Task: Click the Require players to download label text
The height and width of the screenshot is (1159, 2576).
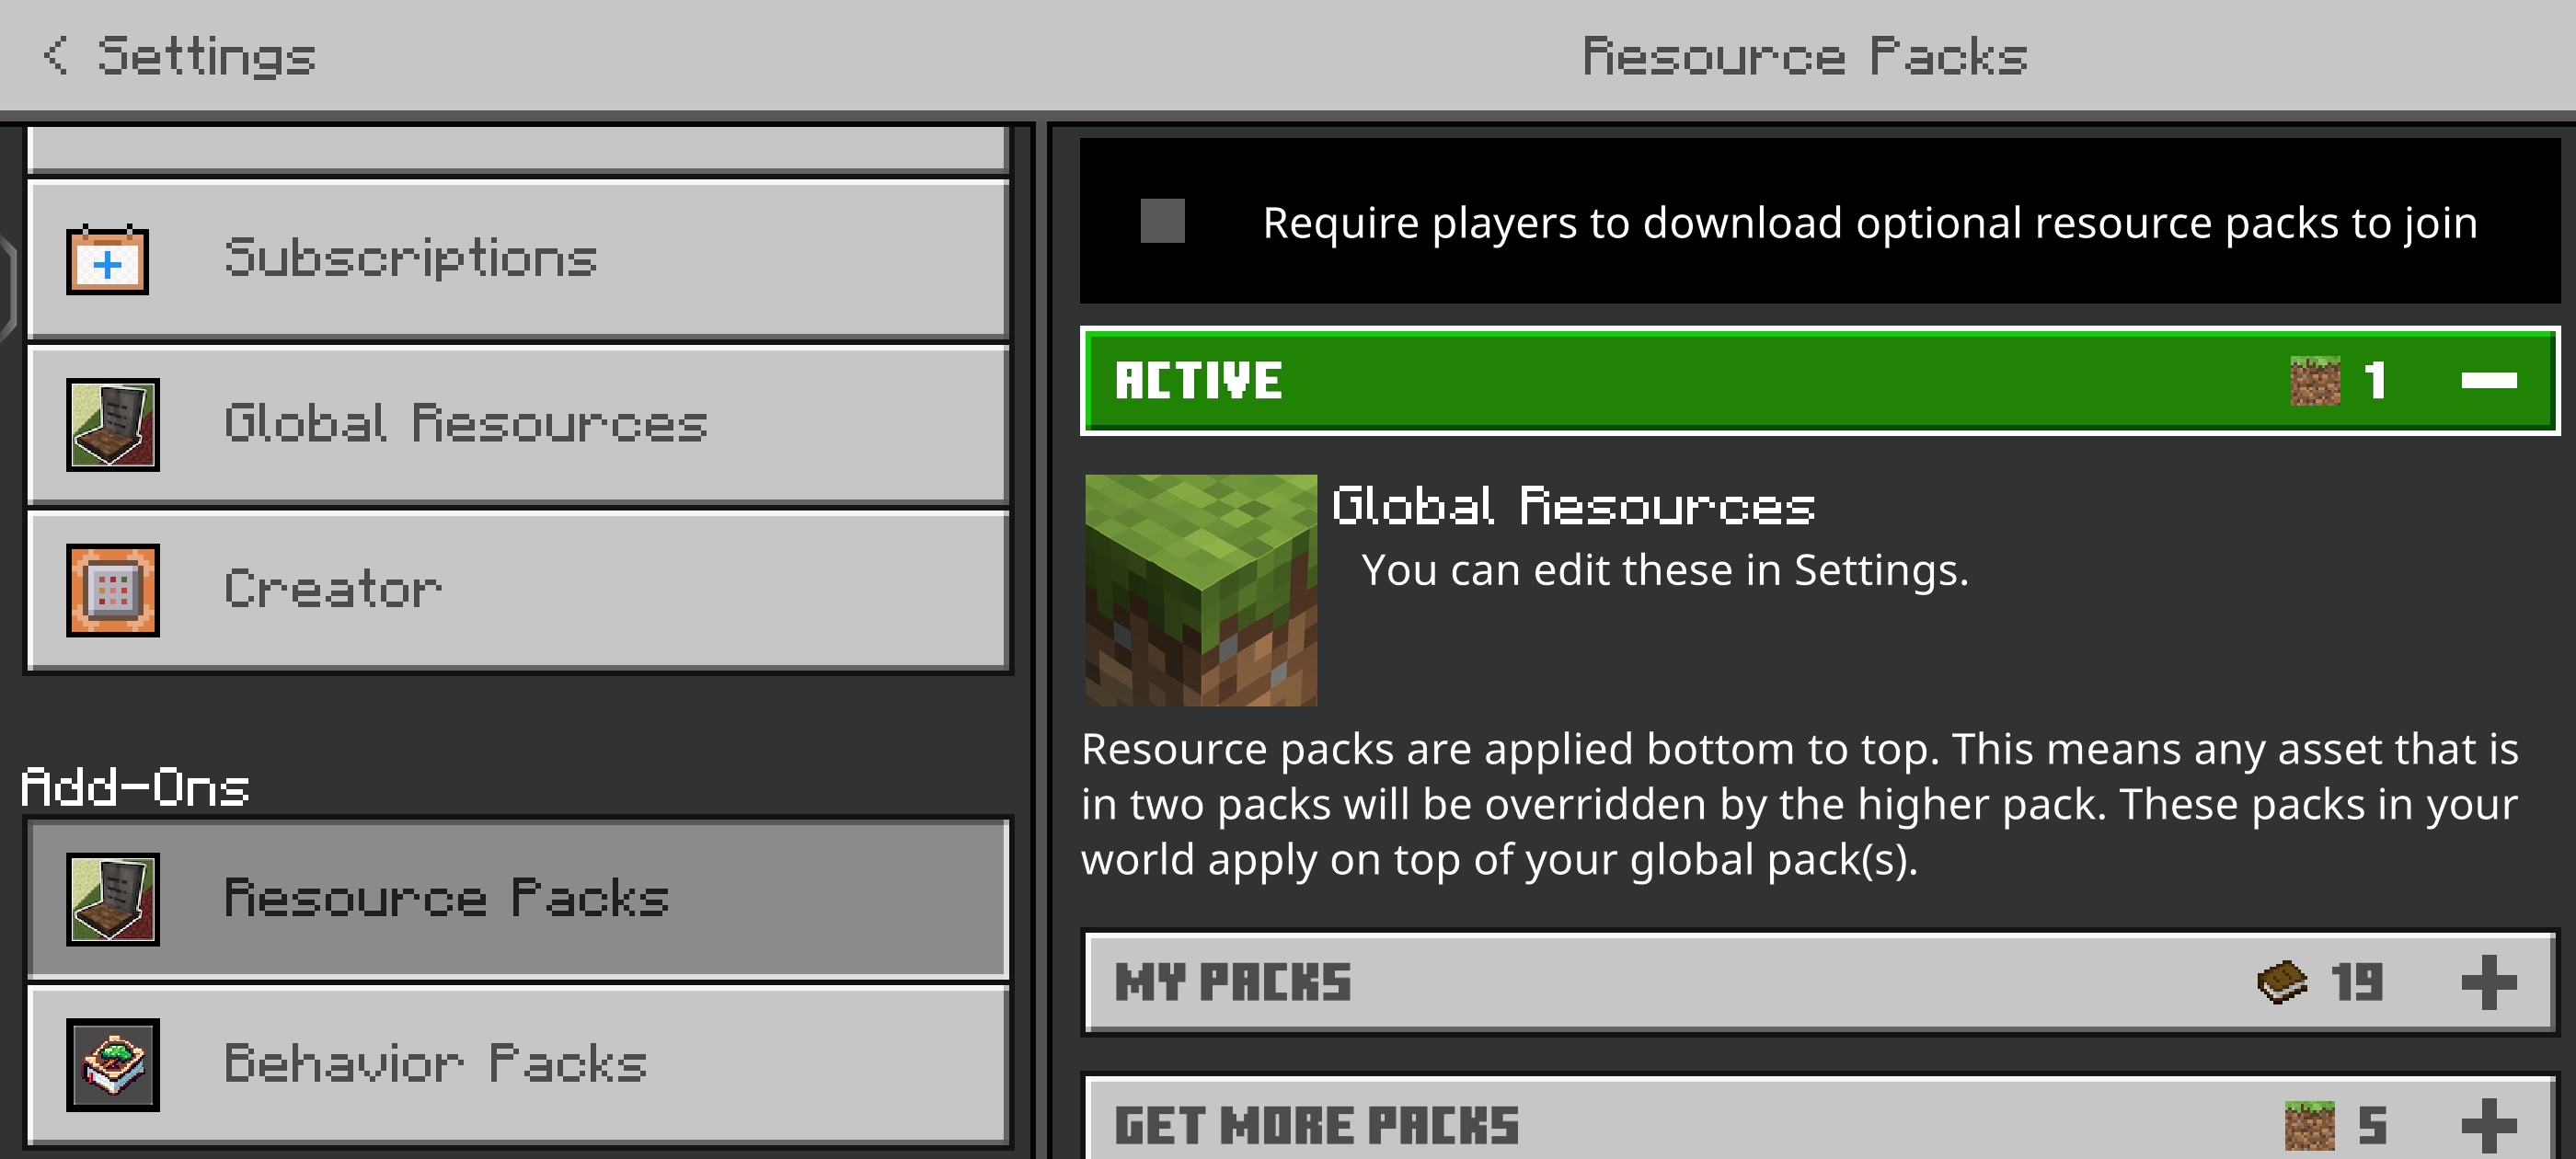Action: (x=1869, y=222)
